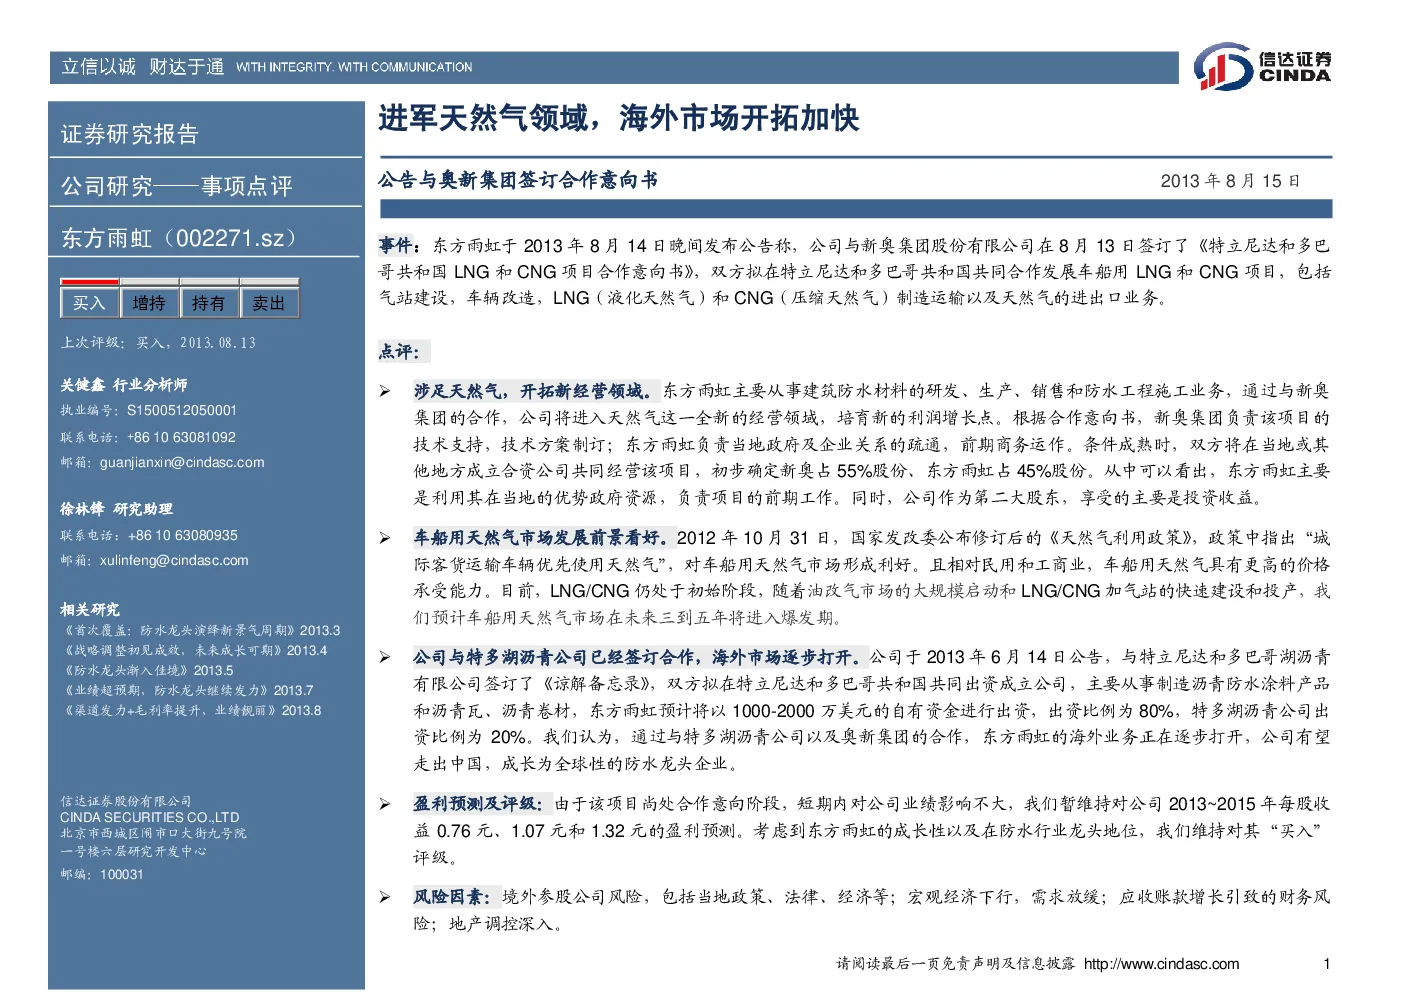This screenshot has height=992, width=1403.
Task: Open report 《业绩超预期，防水龙头继续发力》2013.7
Action: pos(188,691)
